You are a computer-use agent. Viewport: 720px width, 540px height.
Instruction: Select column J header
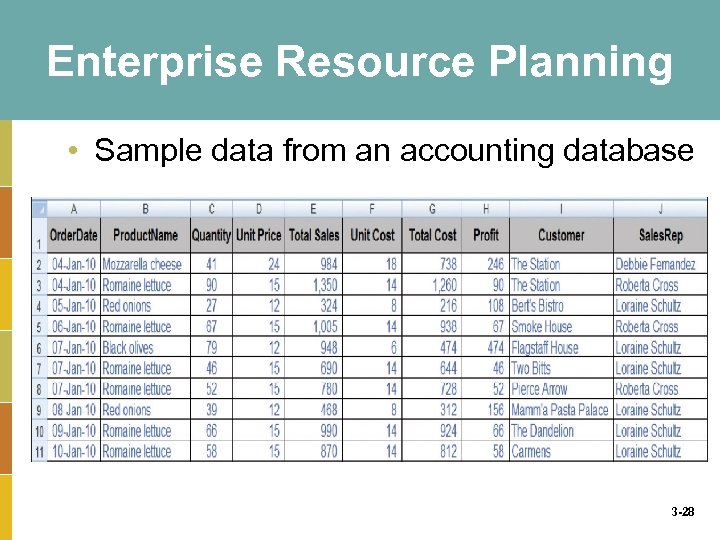click(x=661, y=209)
